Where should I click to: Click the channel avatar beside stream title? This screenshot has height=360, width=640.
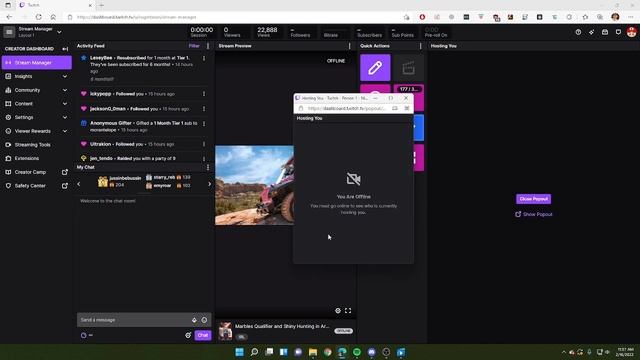[225, 331]
